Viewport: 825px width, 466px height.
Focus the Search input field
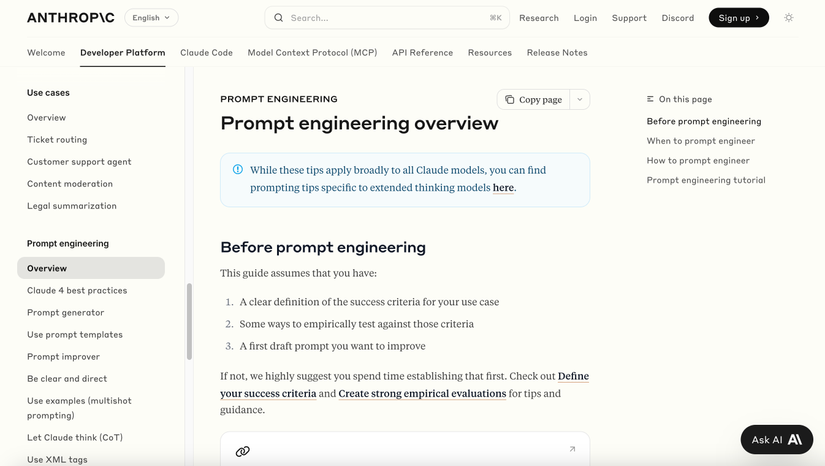pos(387,18)
